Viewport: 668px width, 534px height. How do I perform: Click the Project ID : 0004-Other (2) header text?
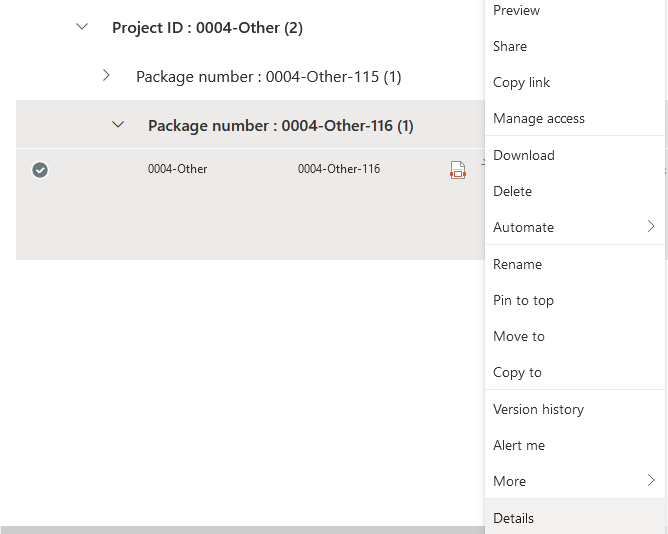coord(207,28)
